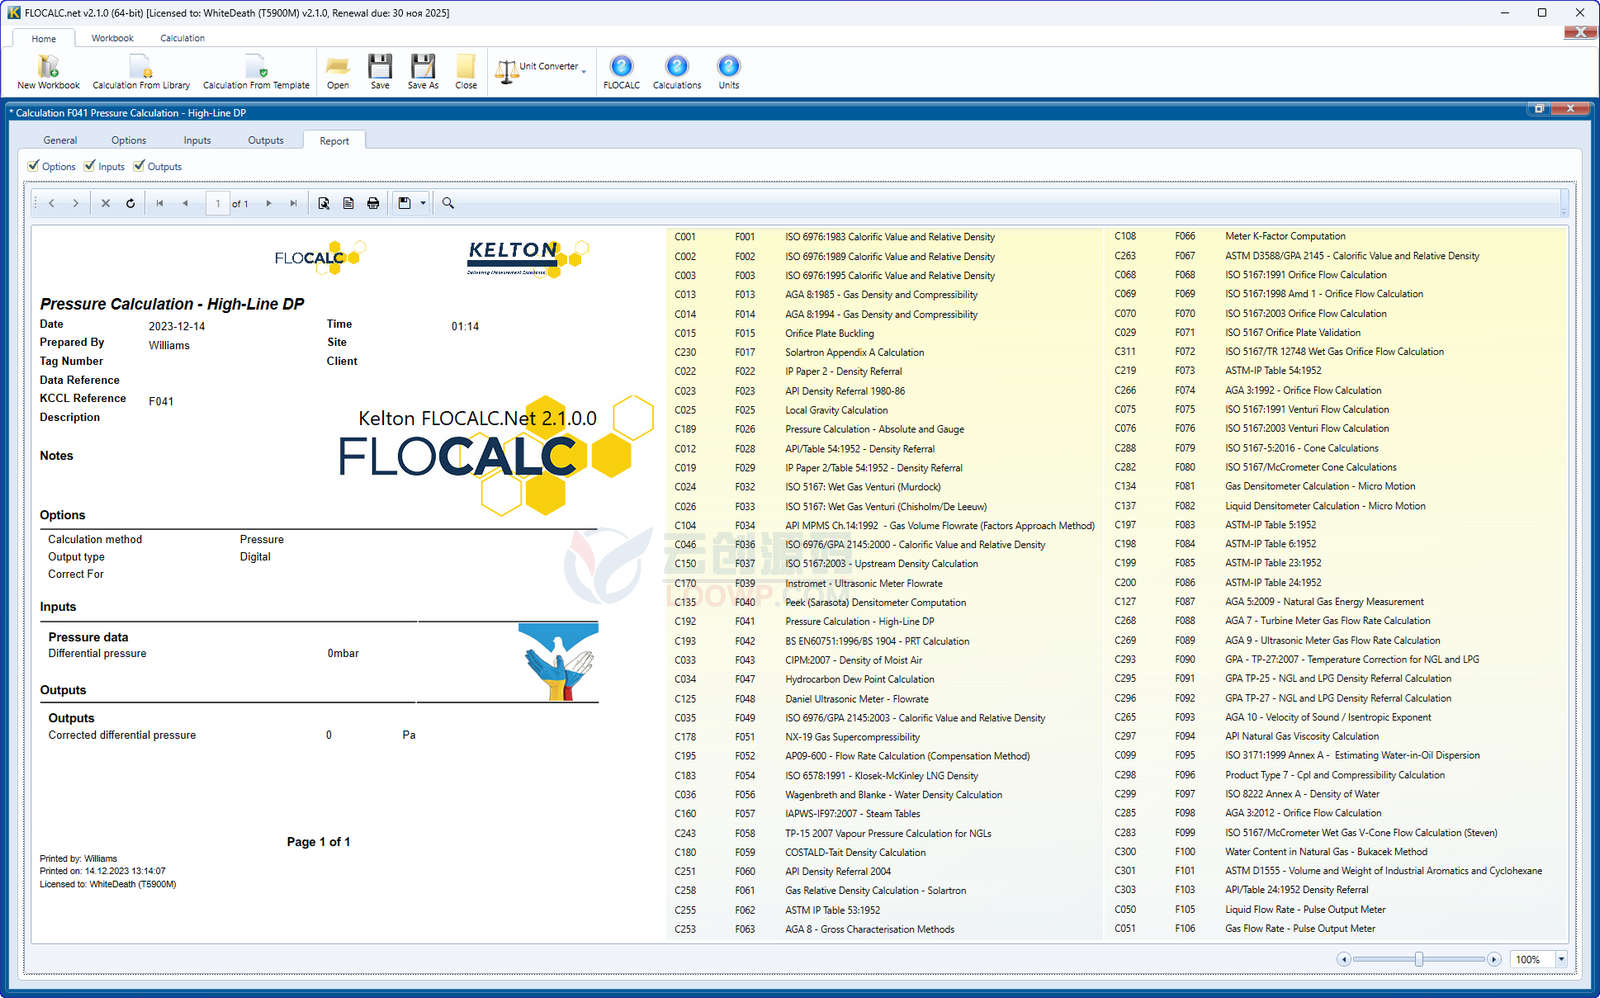
Task: Click the Open folder icon
Action: tap(338, 67)
